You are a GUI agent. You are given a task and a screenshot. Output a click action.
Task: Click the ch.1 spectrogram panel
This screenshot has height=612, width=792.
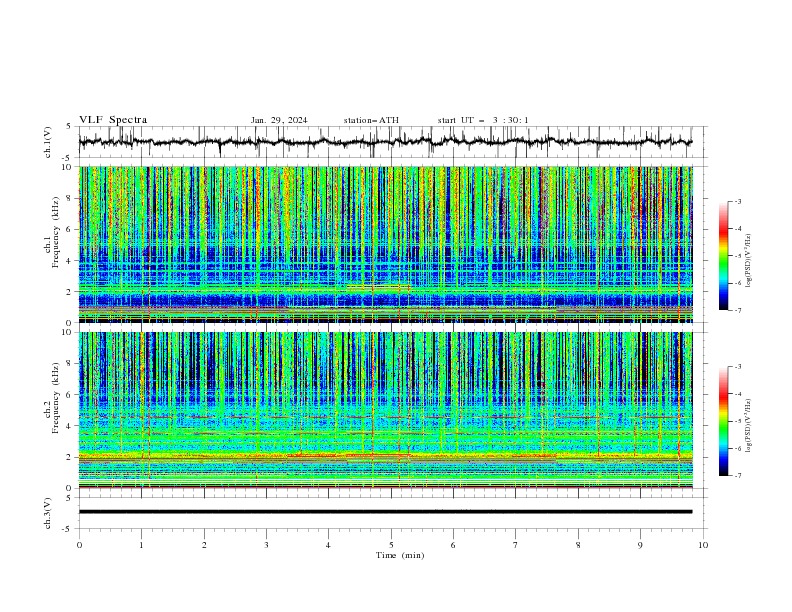pos(386,244)
